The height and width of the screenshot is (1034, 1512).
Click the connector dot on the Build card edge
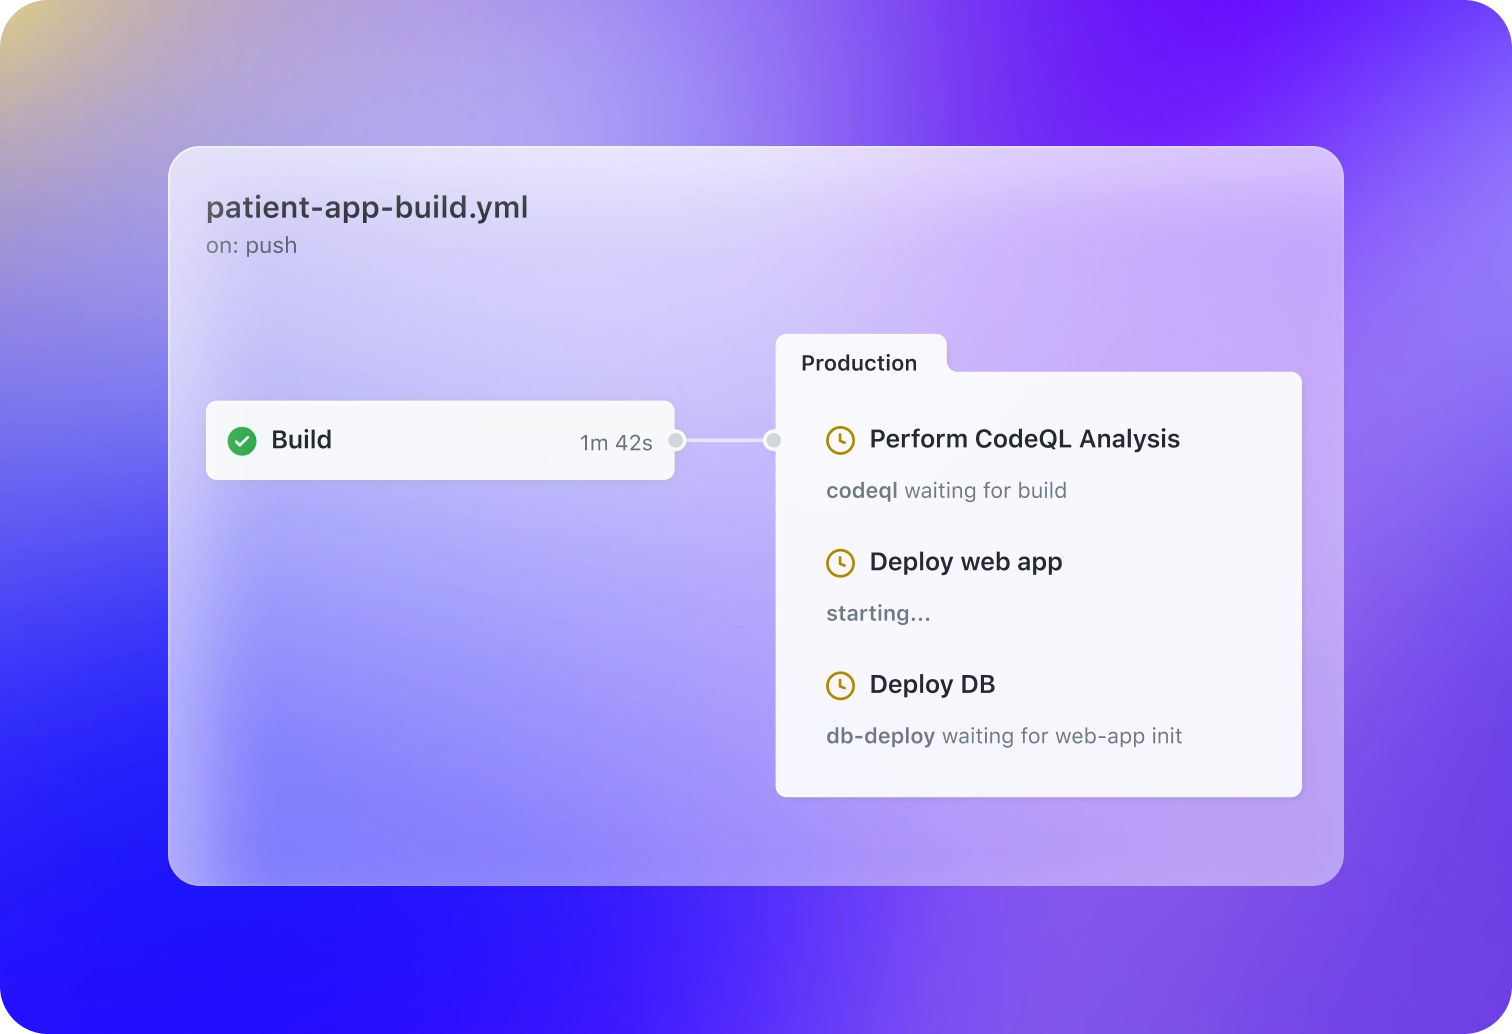point(676,440)
